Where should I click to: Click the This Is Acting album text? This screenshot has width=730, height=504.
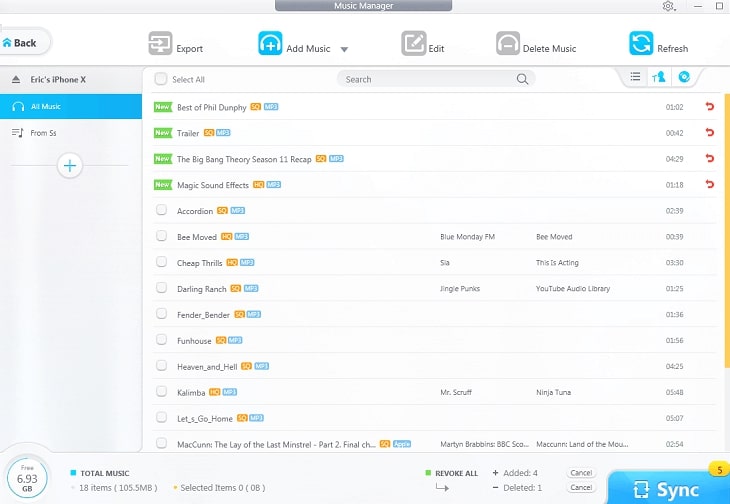click(557, 263)
